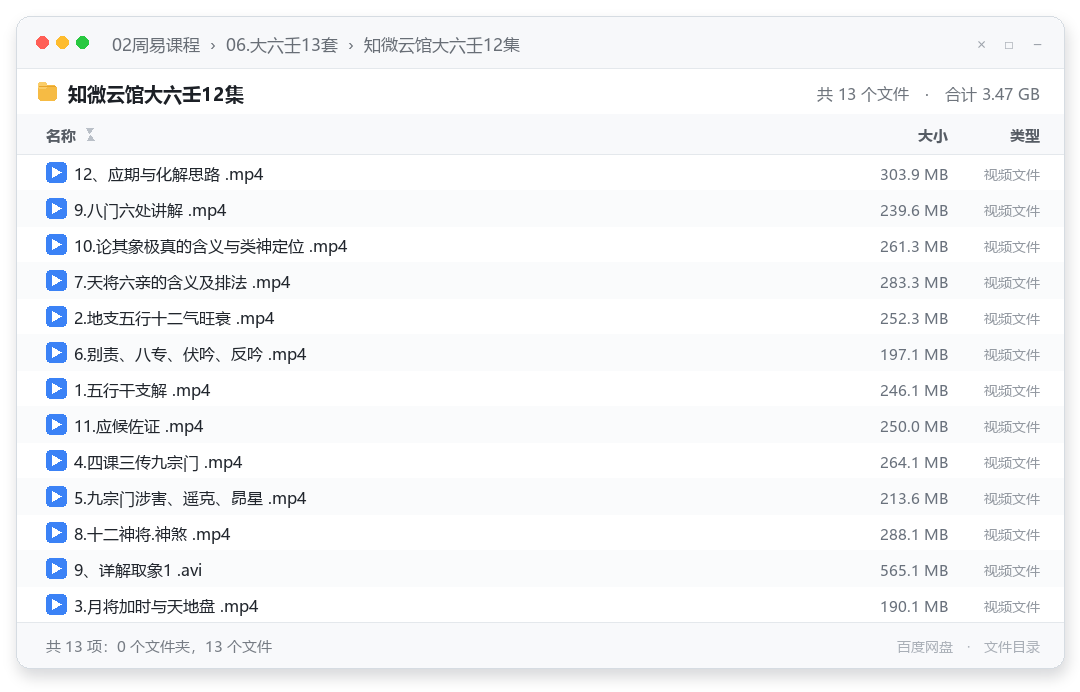Select the video icon for 4.四课三传九宗门.mp4
Image resolution: width=1080 pixels, height=692 pixels.
tap(56, 461)
